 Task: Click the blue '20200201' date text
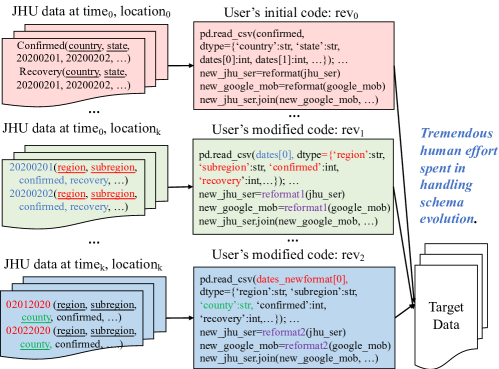tap(31, 167)
